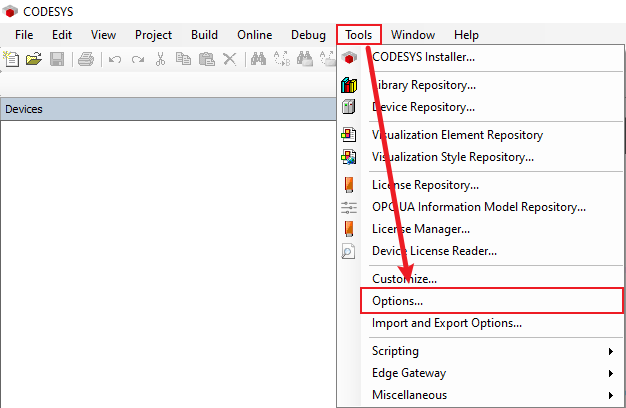Click the Replace A-to-B toolbar icon
This screenshot has width=626, height=408.
pos(281,59)
